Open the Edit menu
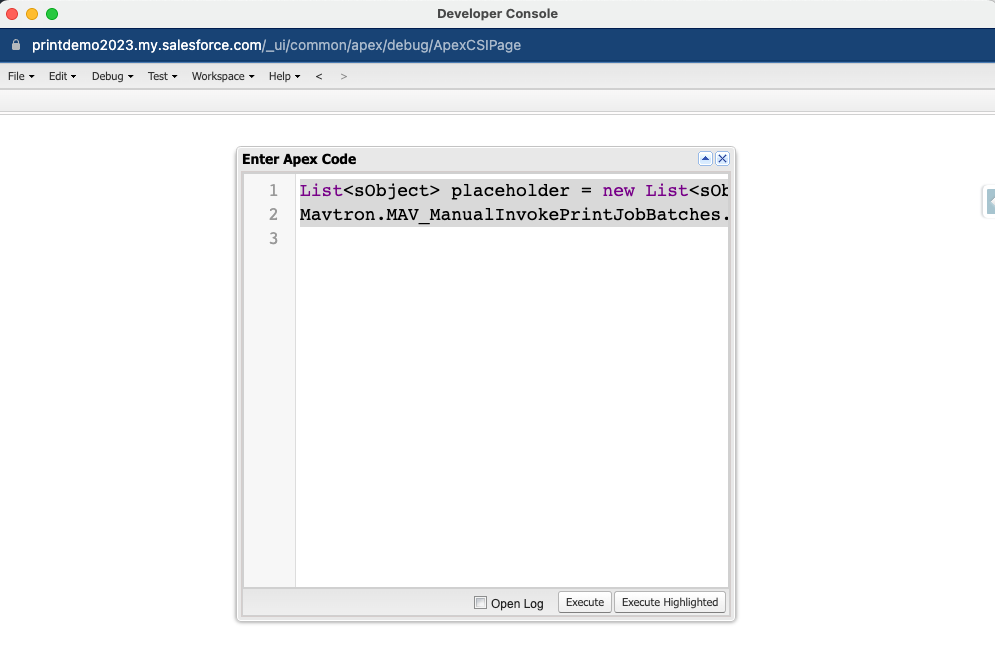The image size is (995, 649). click(x=62, y=76)
